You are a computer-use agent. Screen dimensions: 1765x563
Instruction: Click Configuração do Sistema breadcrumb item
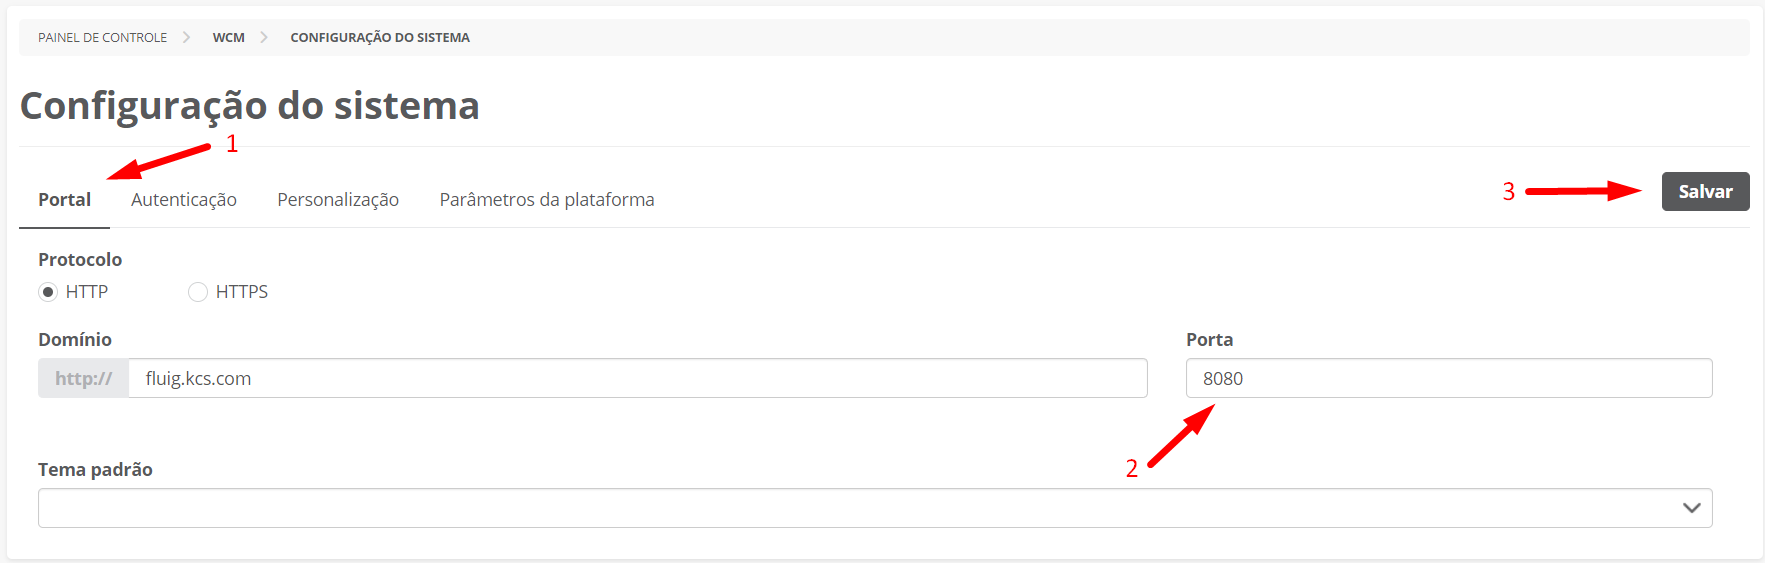pyautogui.click(x=380, y=37)
